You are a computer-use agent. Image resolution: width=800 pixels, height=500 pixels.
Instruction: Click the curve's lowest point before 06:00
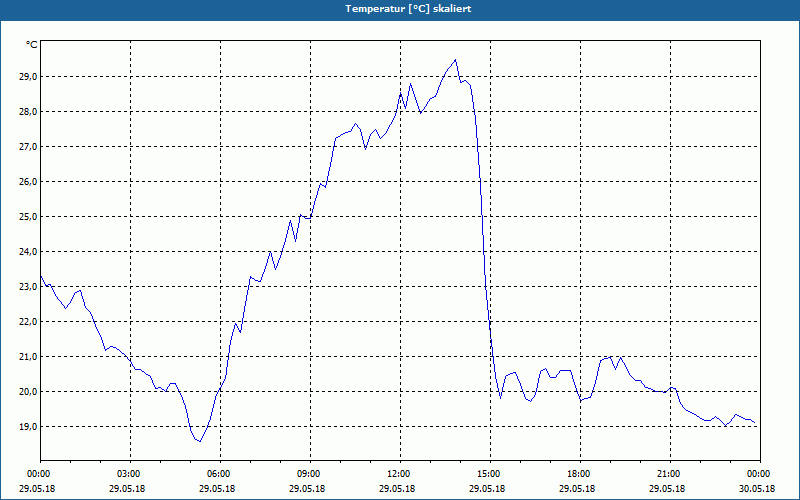[x=201, y=441]
